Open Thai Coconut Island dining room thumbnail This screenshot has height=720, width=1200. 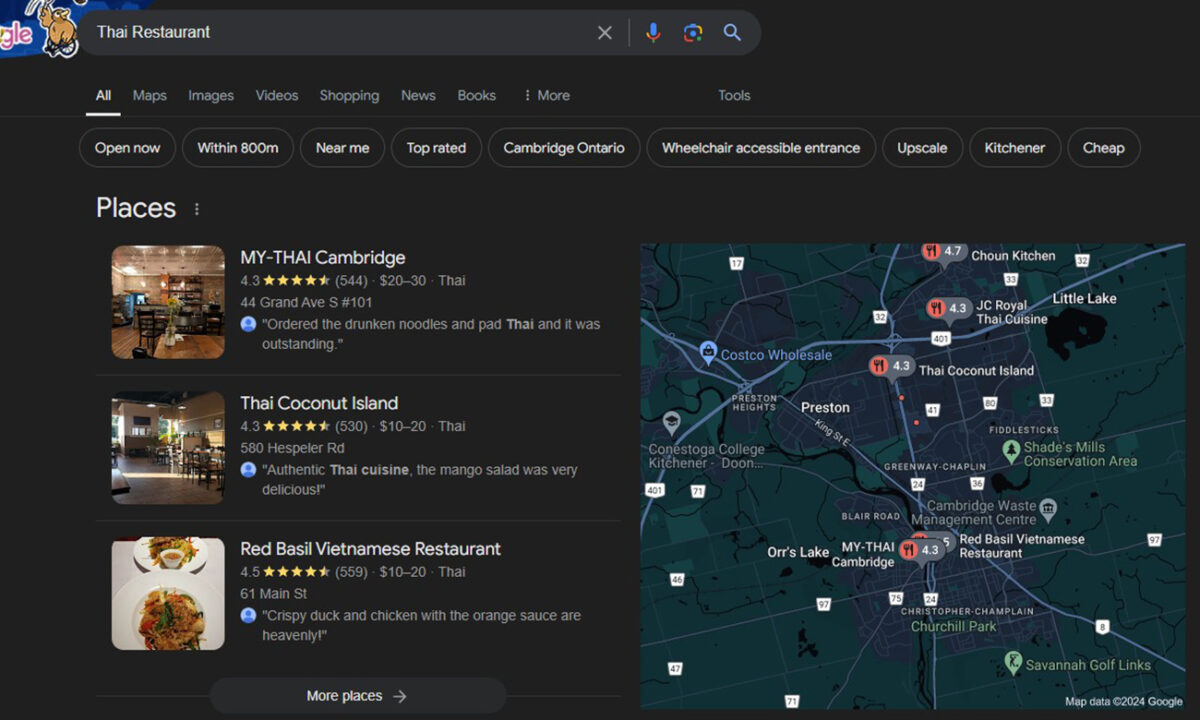168,448
